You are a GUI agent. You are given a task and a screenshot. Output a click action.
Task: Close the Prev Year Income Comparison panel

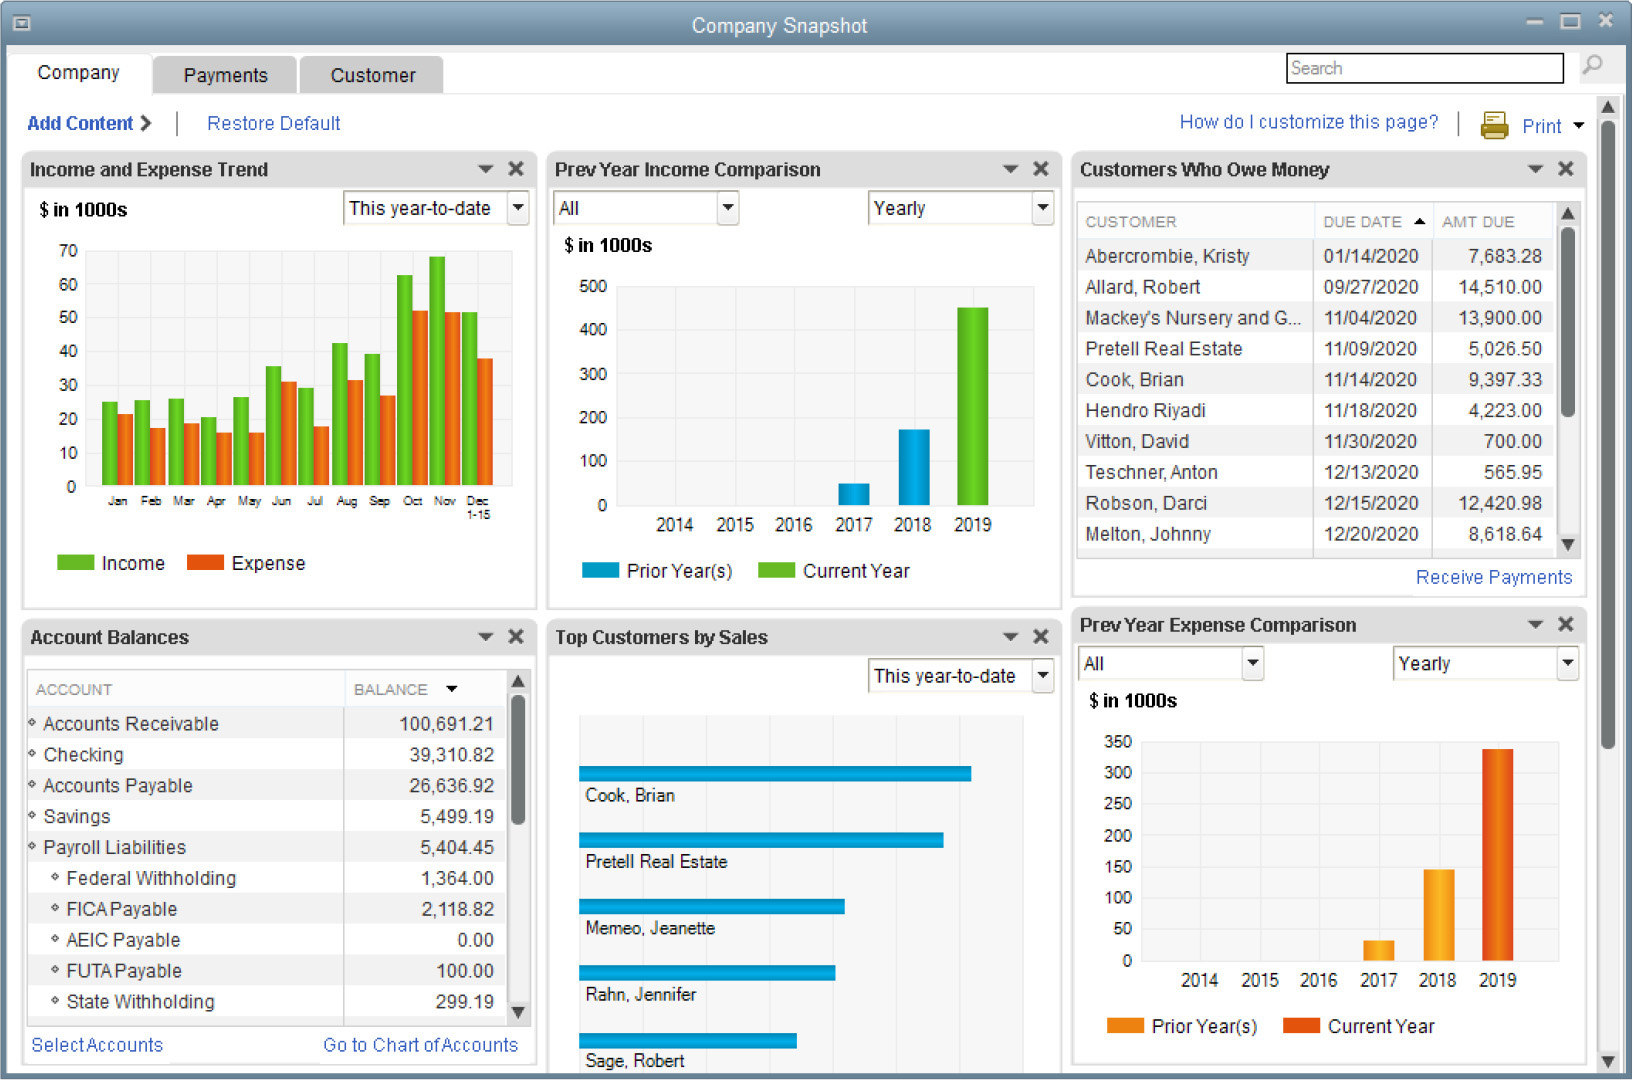(x=1041, y=169)
